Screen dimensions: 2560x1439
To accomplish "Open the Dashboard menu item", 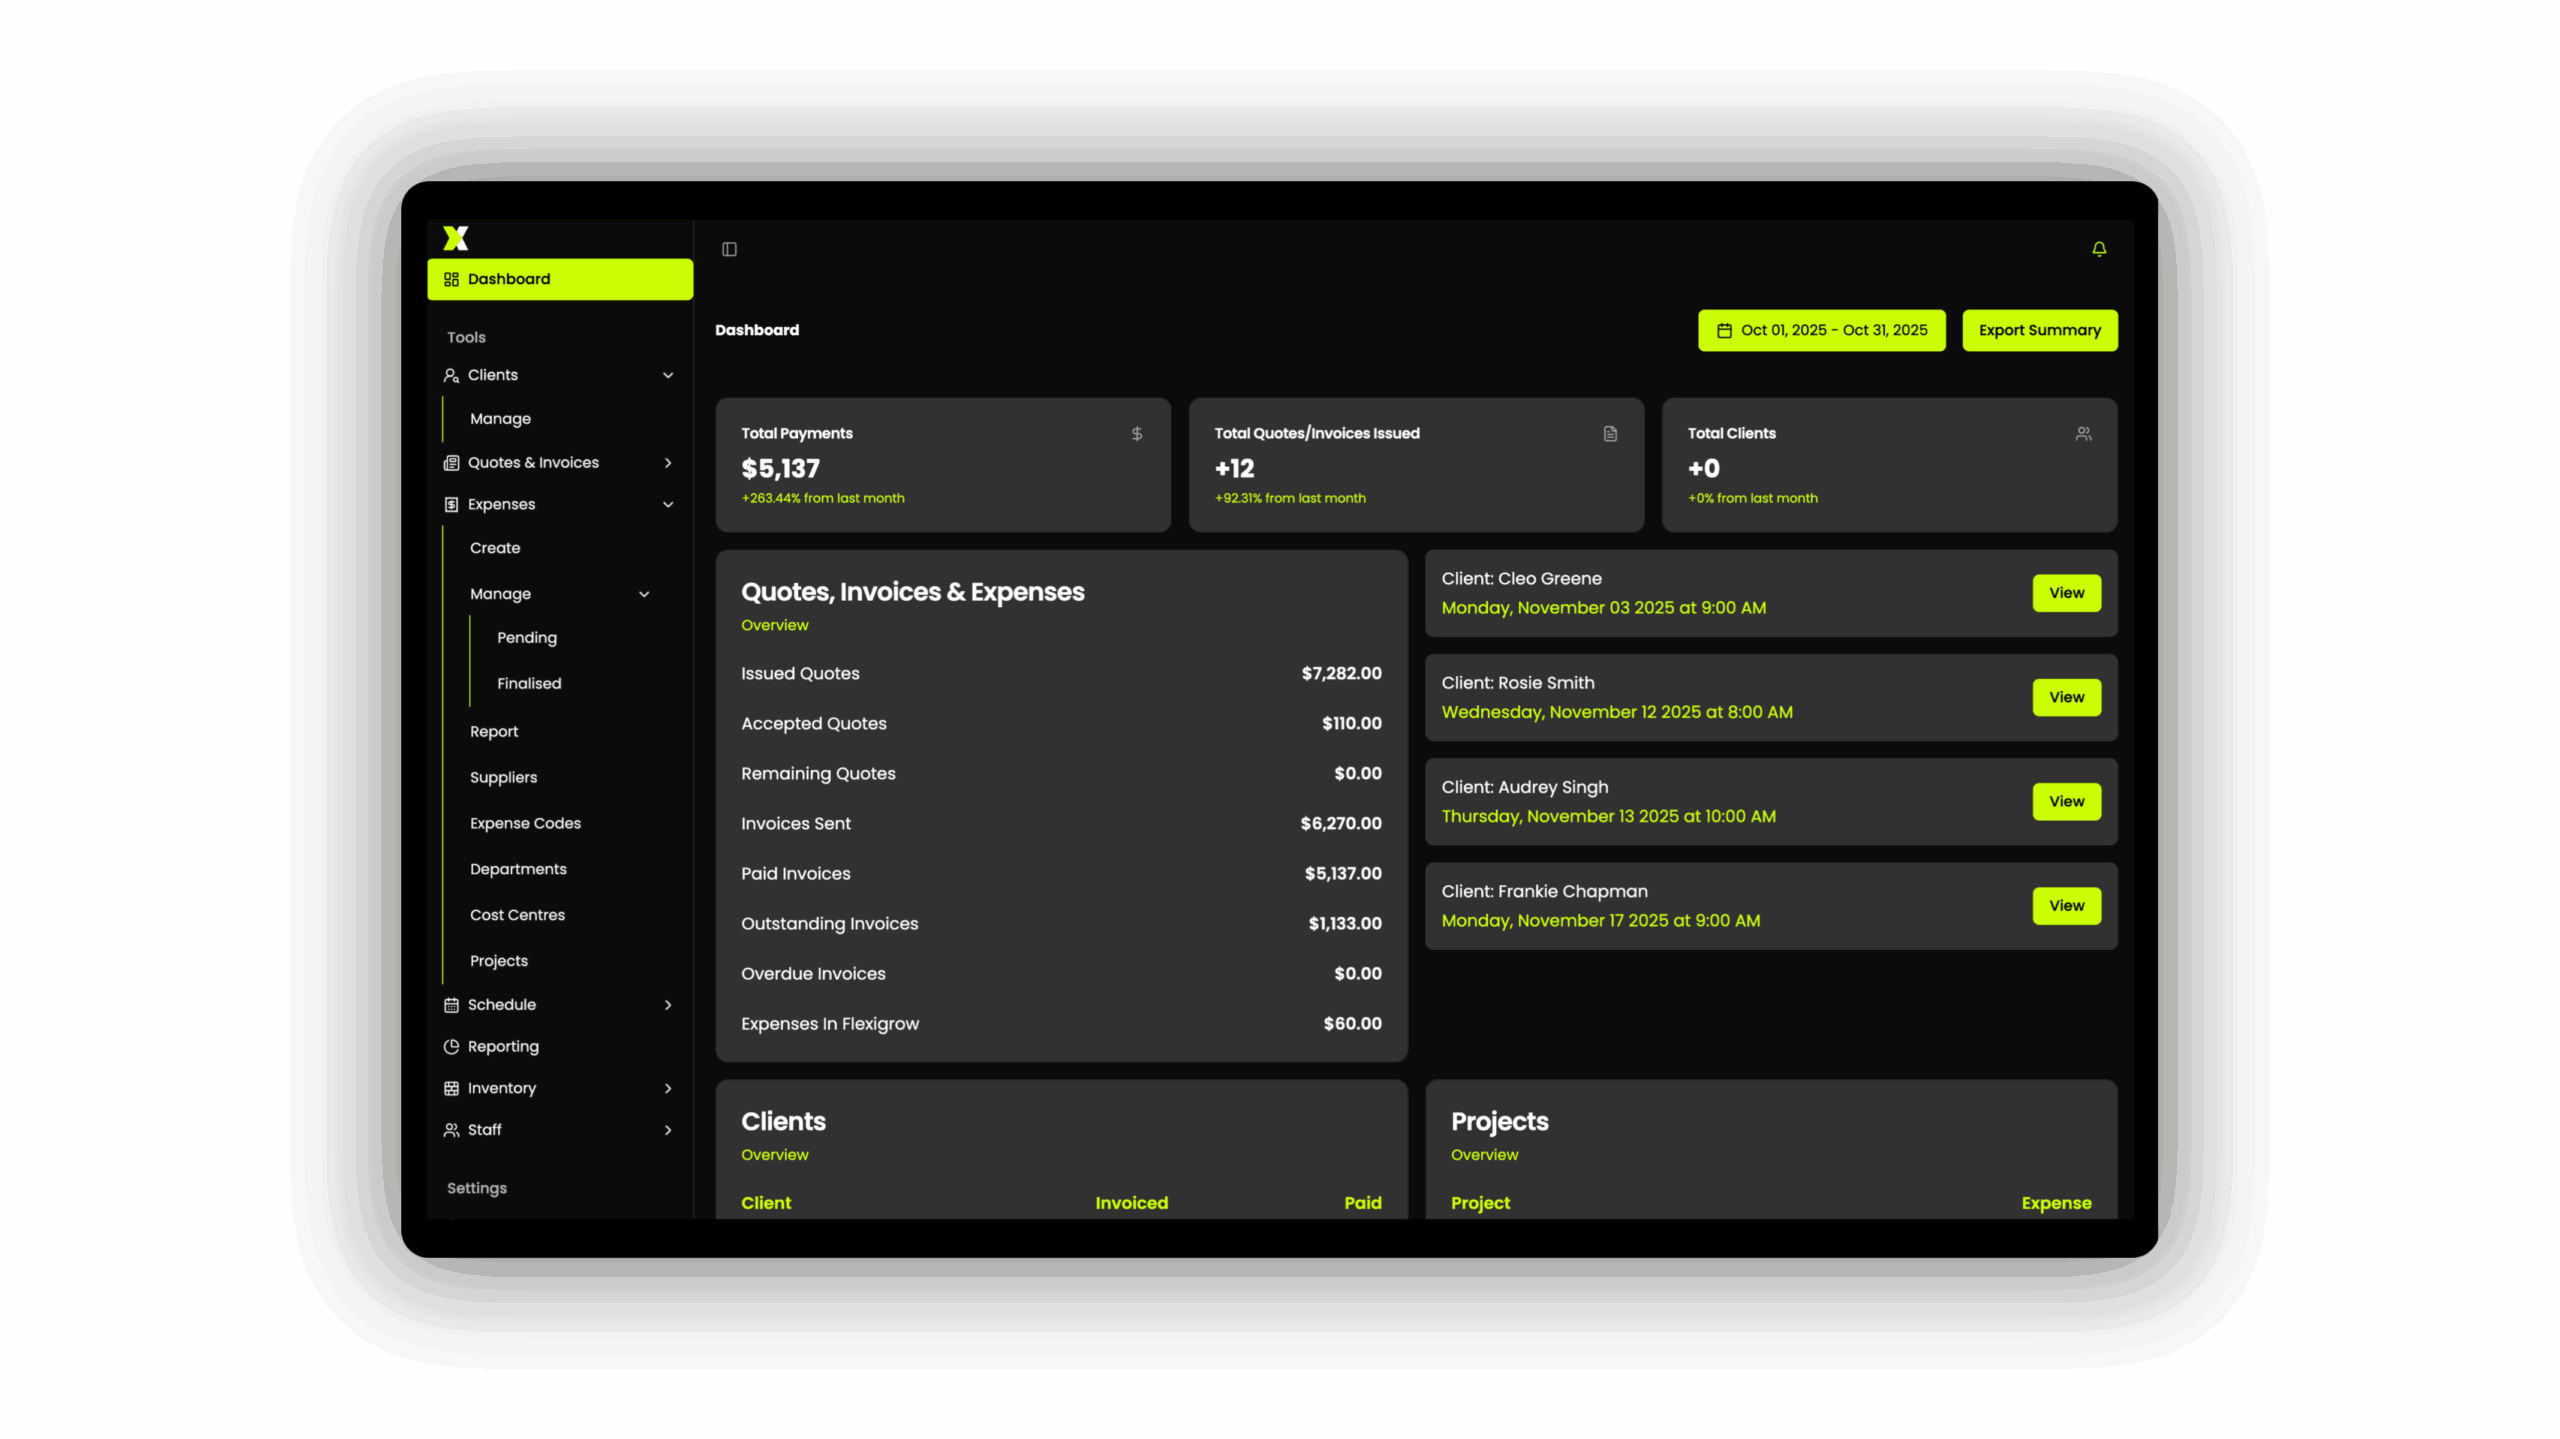I will (x=560, y=279).
